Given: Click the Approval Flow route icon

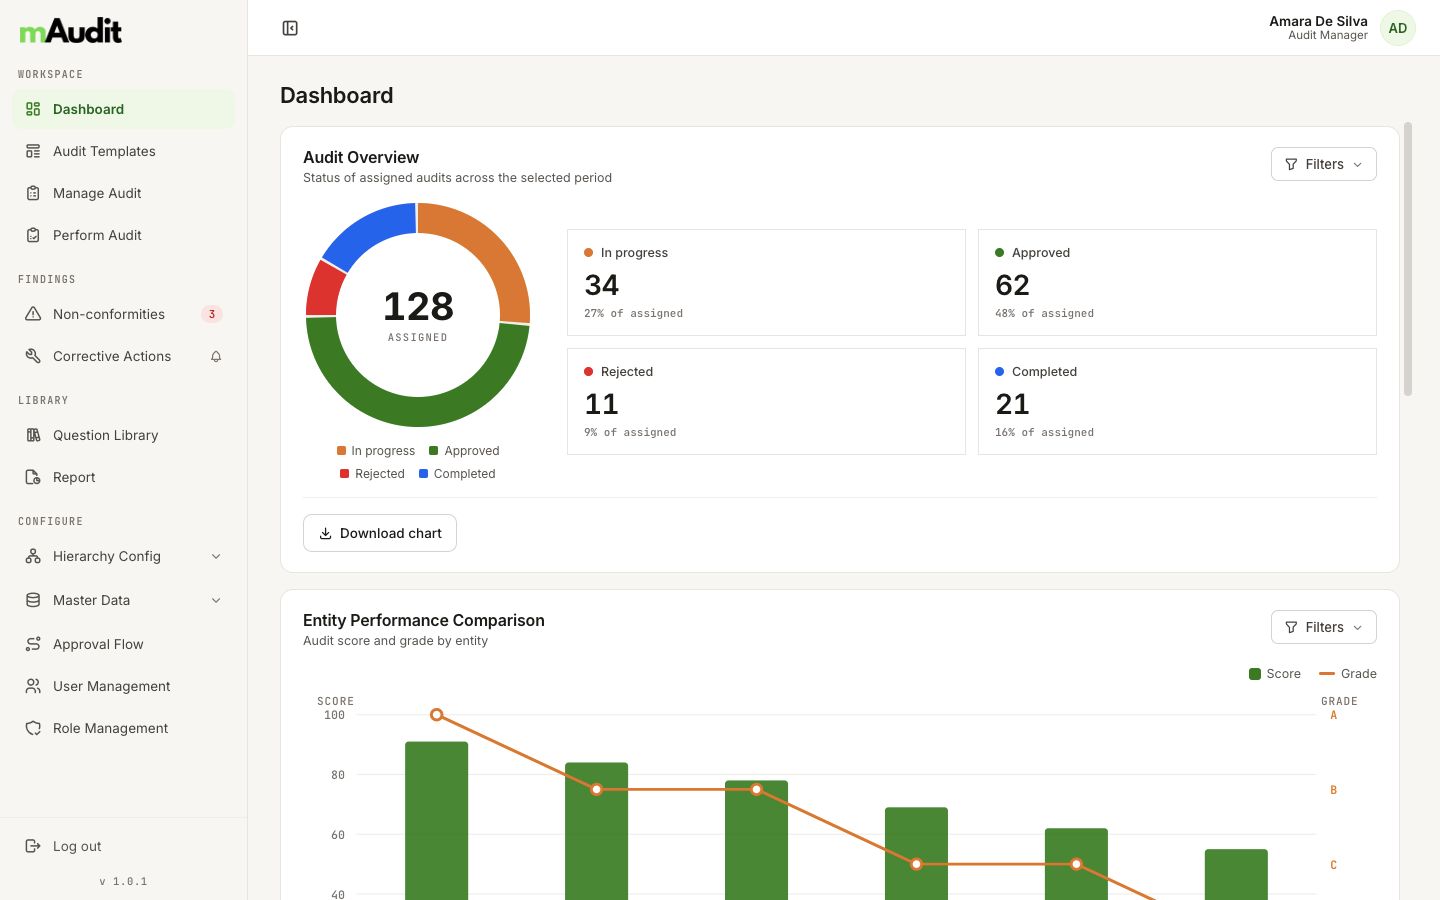Looking at the screenshot, I should (33, 644).
